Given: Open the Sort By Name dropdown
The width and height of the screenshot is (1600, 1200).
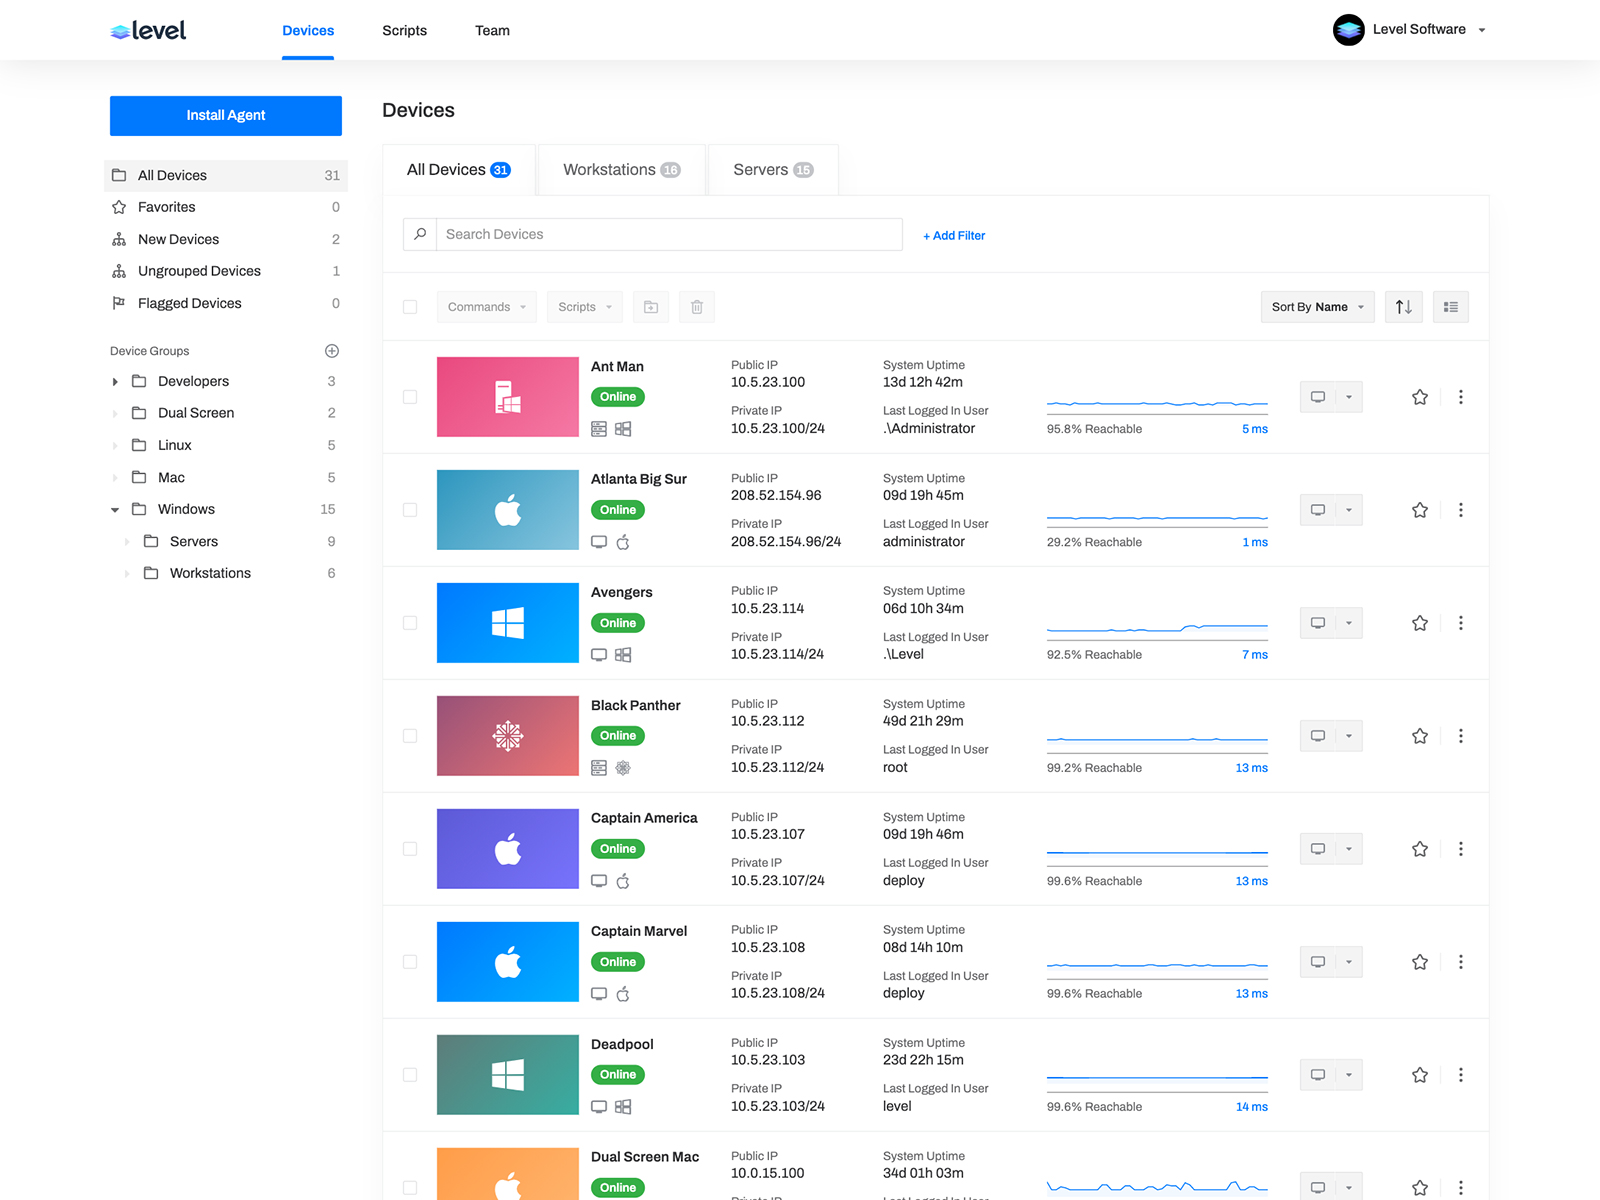Looking at the screenshot, I should click(1317, 307).
